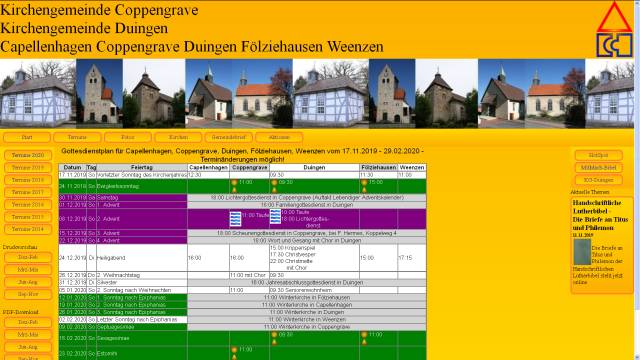Click '11:00 Winterkirche in Capellenhagen' entry
640x360 pixels.
click(307, 304)
